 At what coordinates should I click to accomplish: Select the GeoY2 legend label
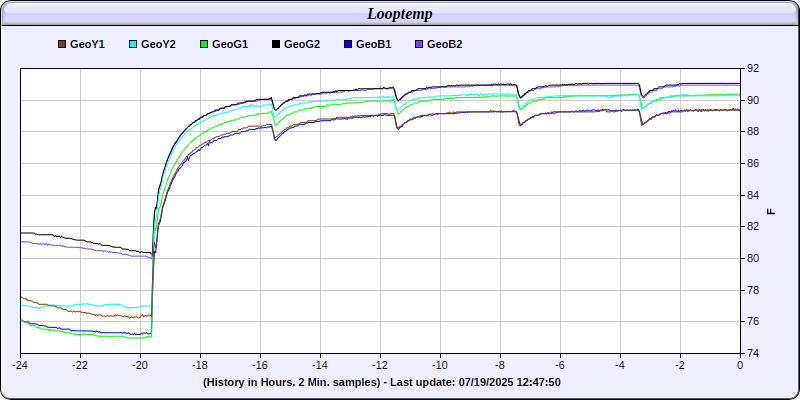coord(158,44)
